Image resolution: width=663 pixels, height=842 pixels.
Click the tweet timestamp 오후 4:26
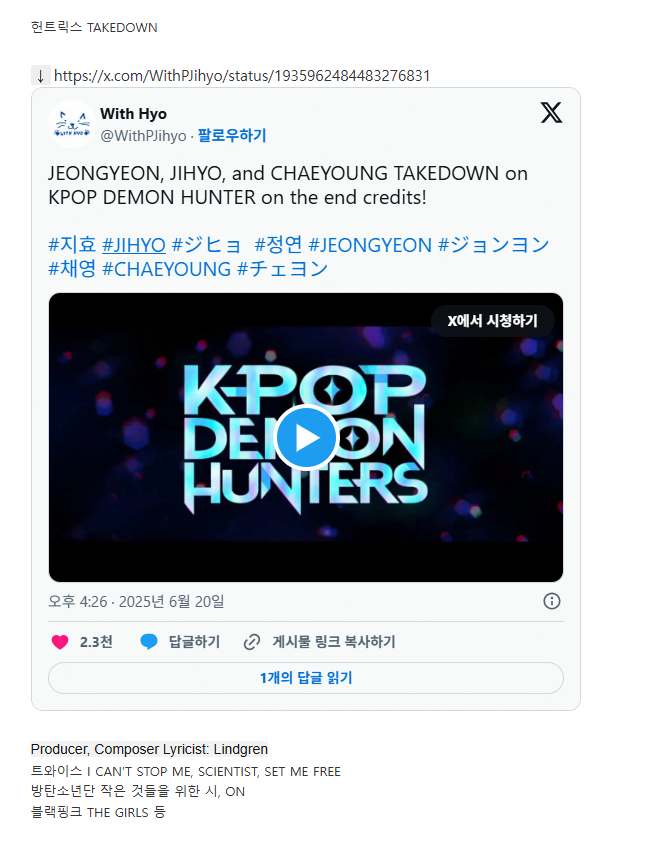click(78, 601)
